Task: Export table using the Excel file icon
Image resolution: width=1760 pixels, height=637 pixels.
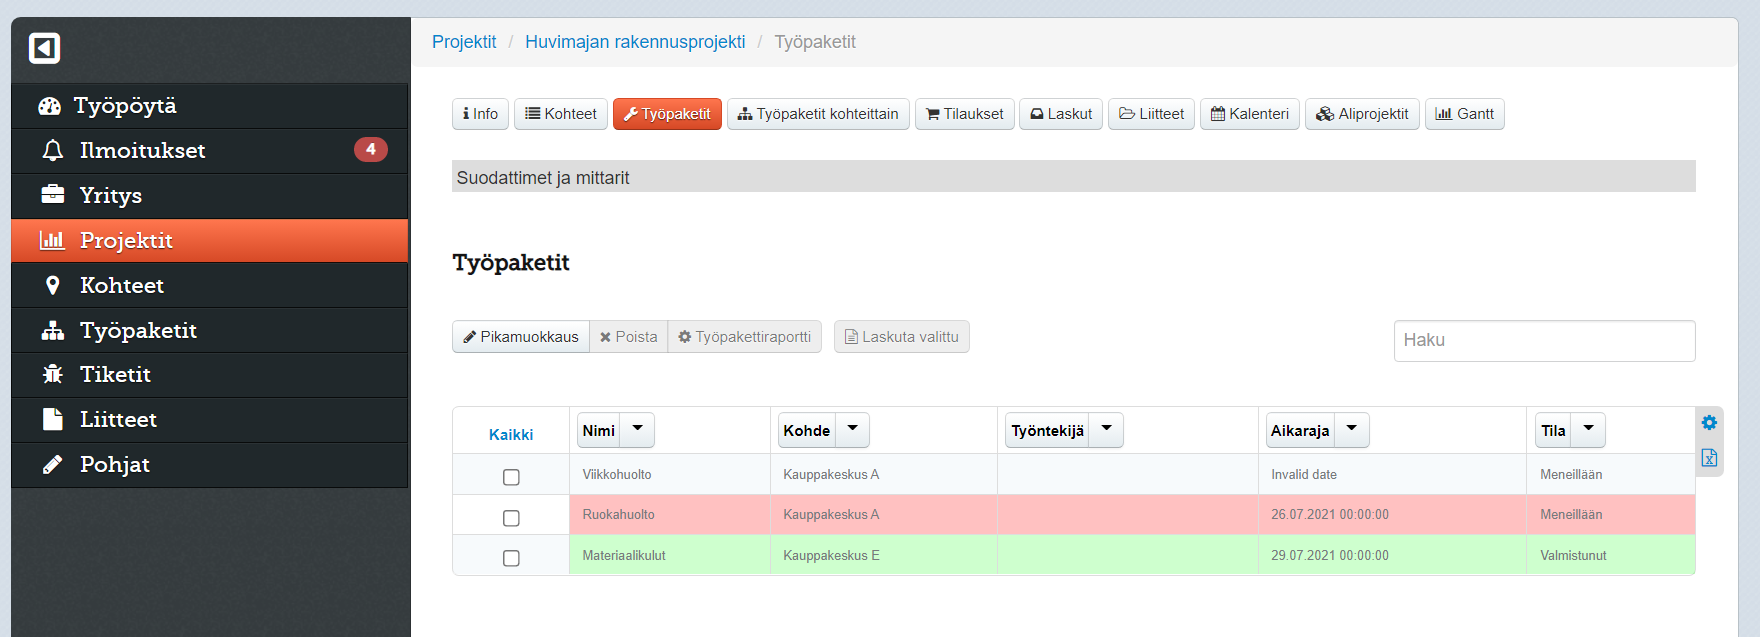Action: click(1709, 458)
